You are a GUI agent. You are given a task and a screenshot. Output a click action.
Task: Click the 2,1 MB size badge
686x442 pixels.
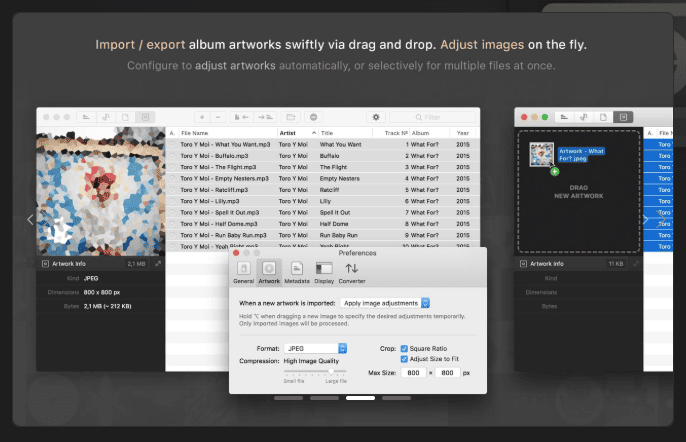[x=136, y=263]
